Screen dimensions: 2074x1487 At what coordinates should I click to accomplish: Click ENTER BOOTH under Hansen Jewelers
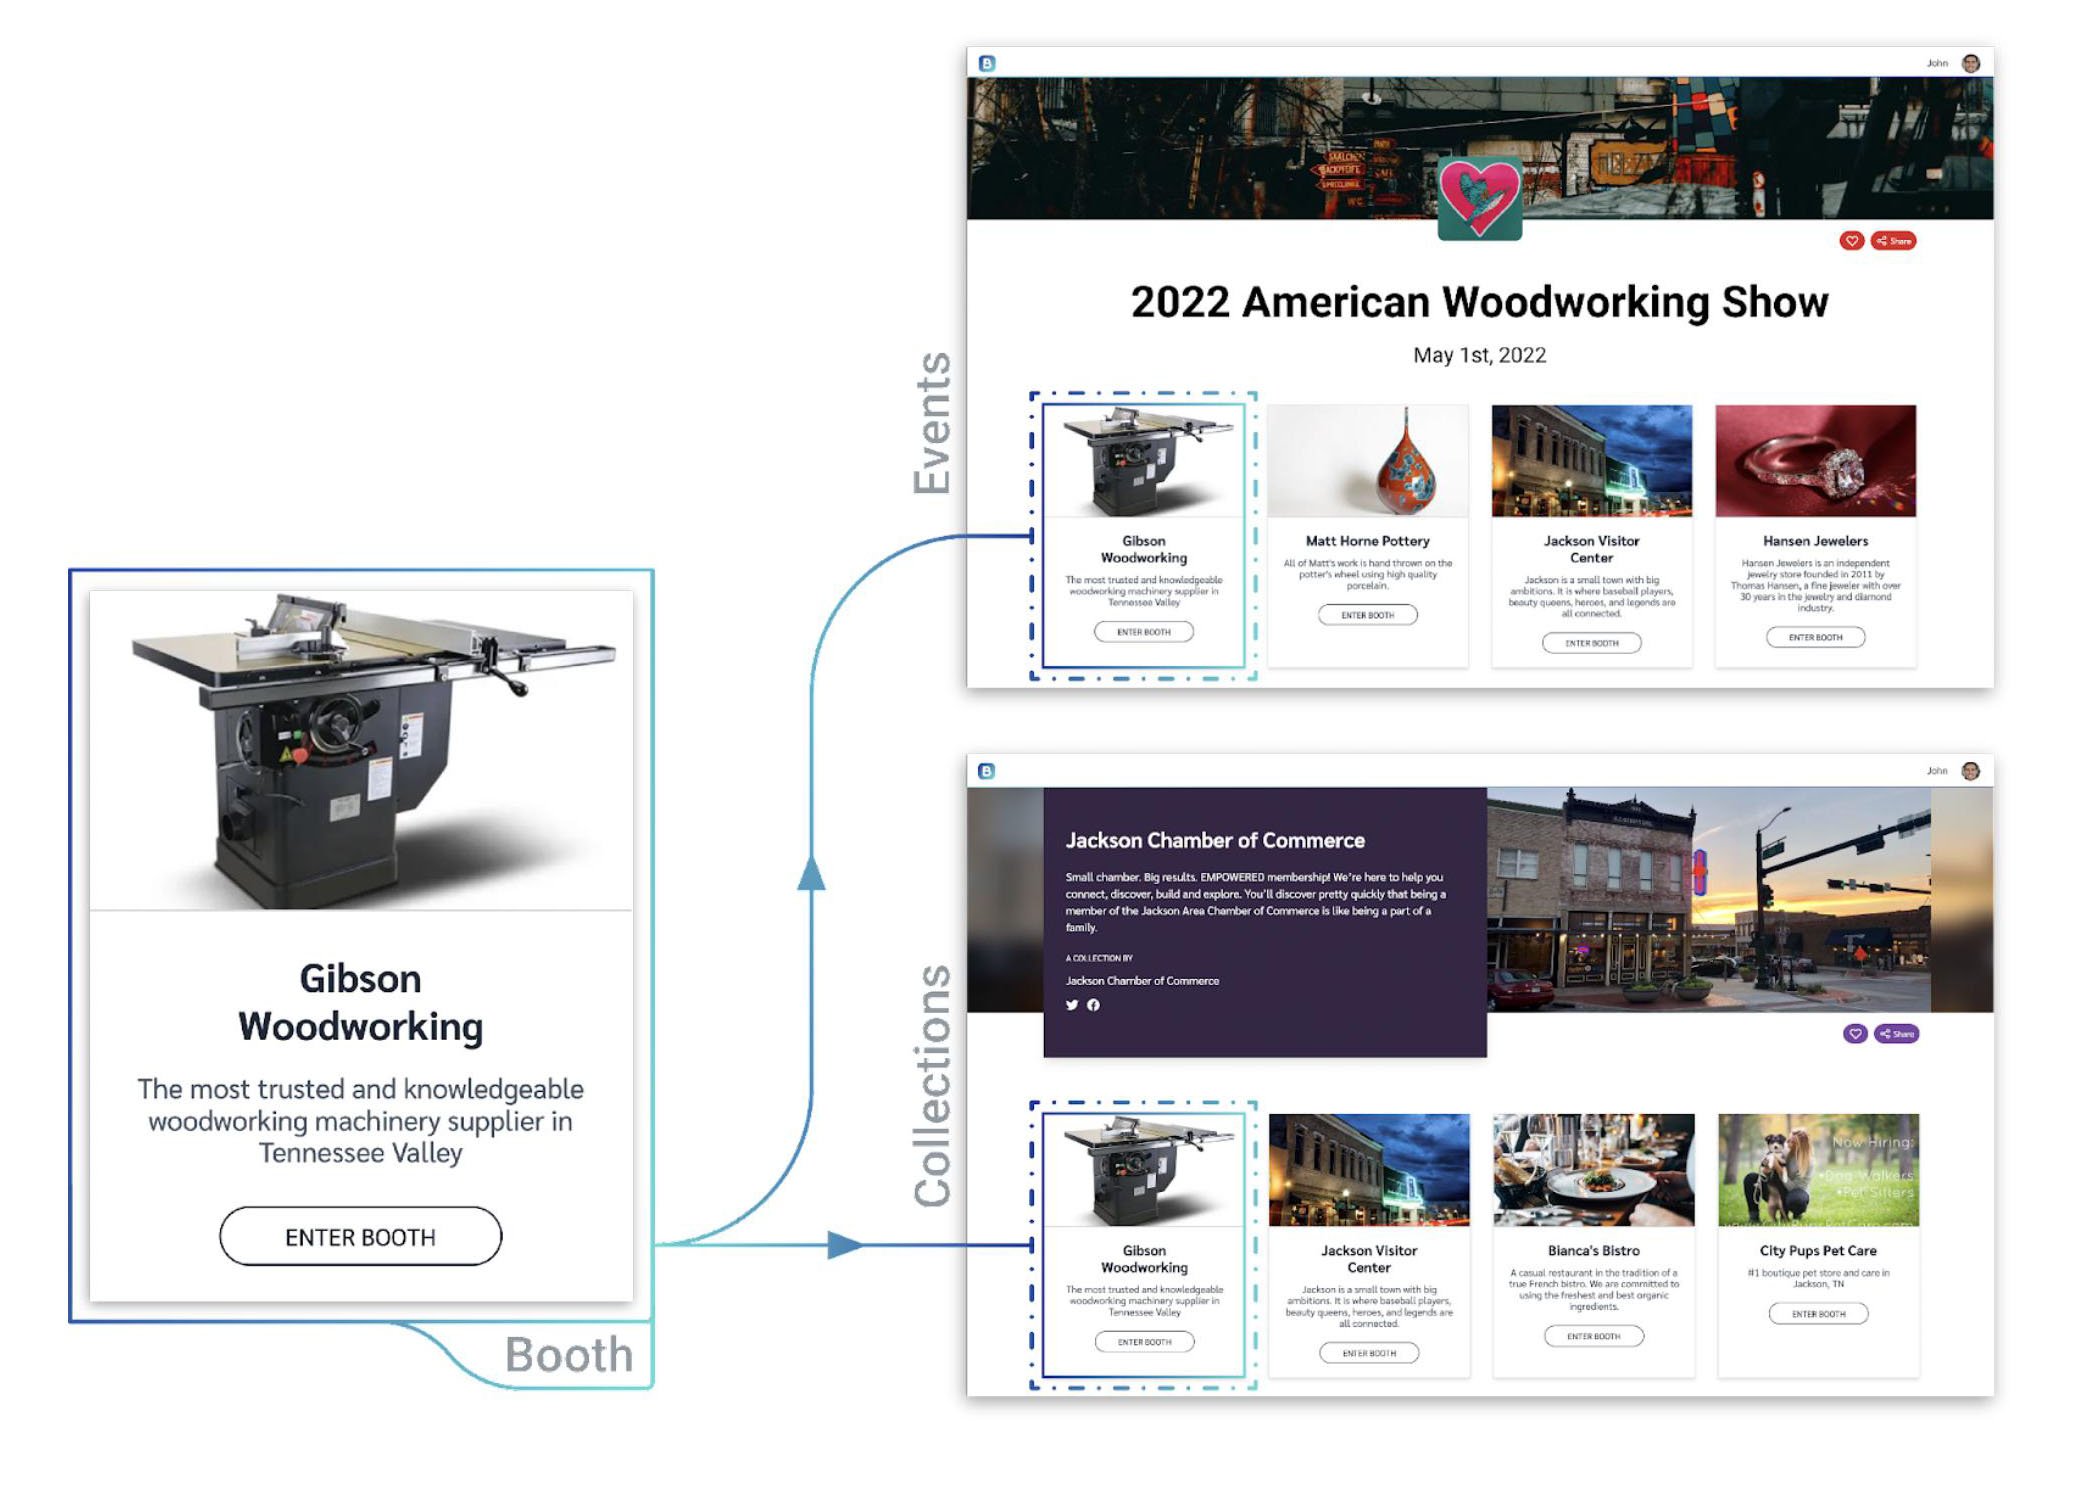pyautogui.click(x=1815, y=637)
